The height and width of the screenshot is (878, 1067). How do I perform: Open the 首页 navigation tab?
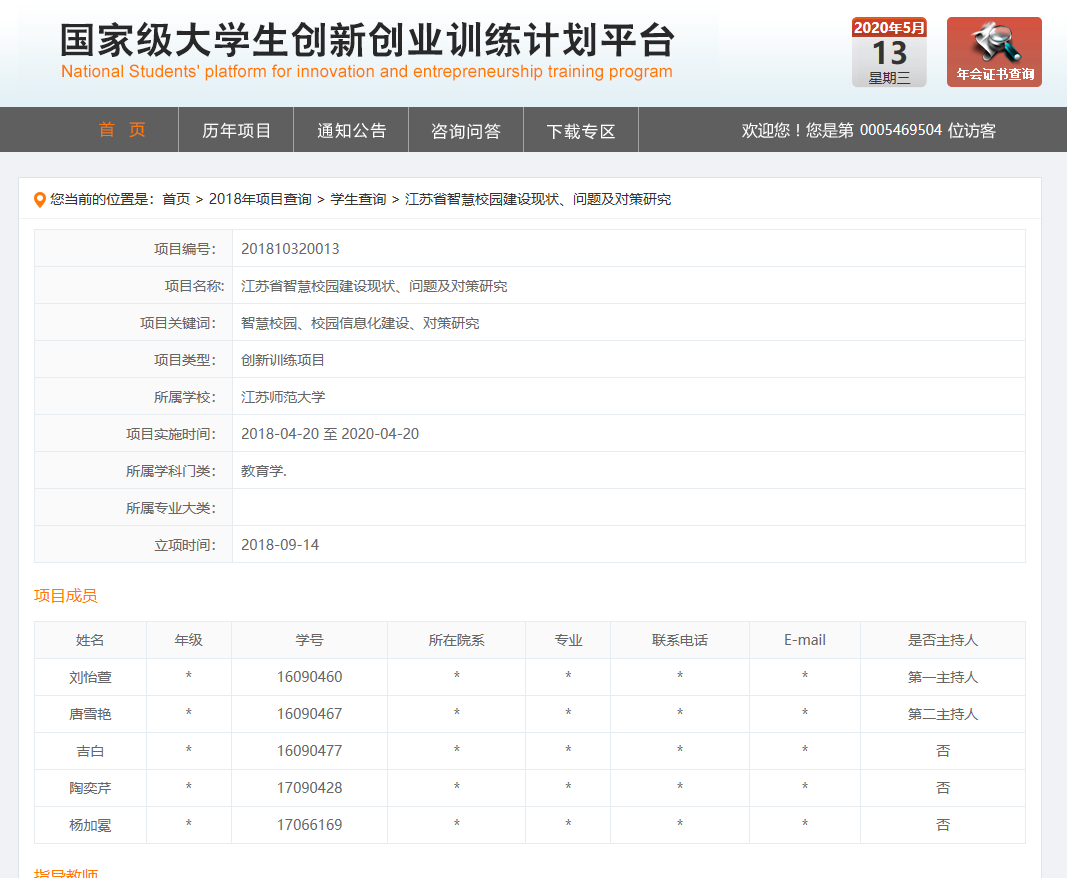point(122,130)
